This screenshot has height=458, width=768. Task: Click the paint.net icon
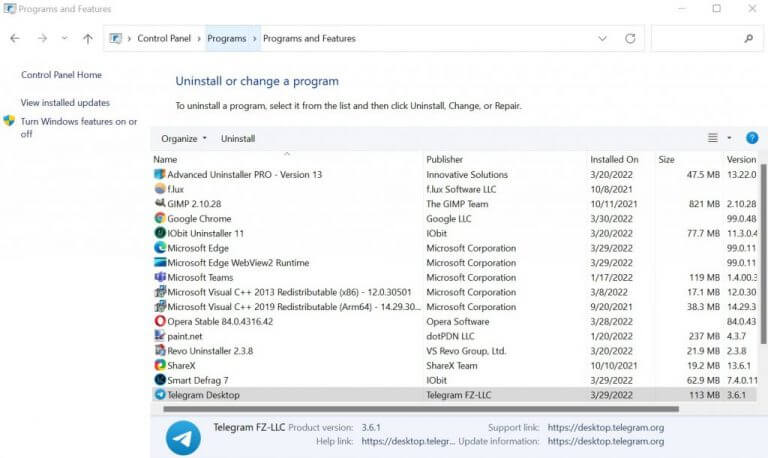tap(160, 336)
